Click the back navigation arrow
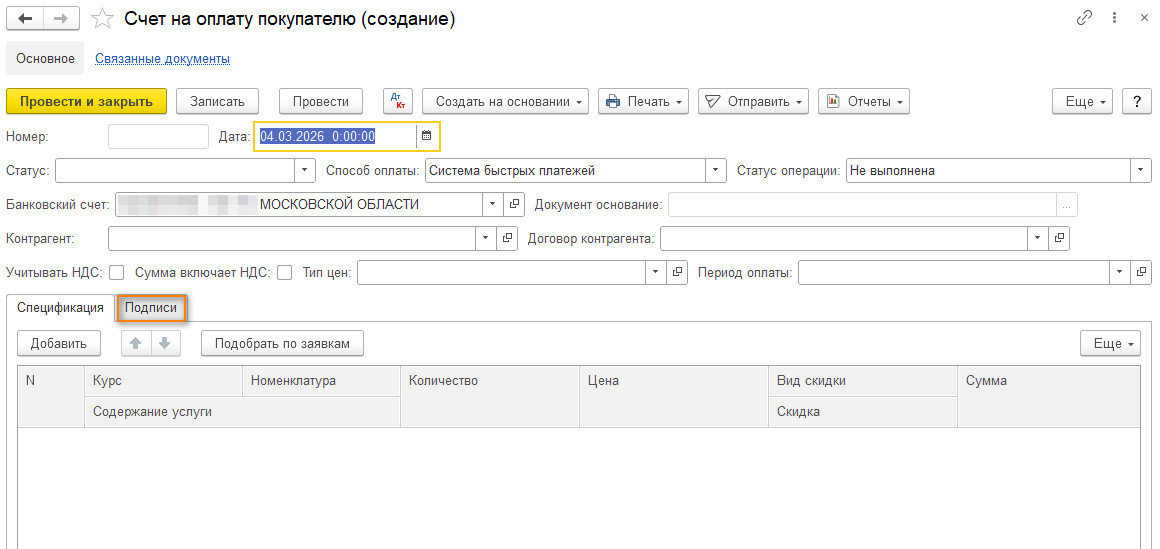Viewport: 1160px width, 549px height. point(24,19)
